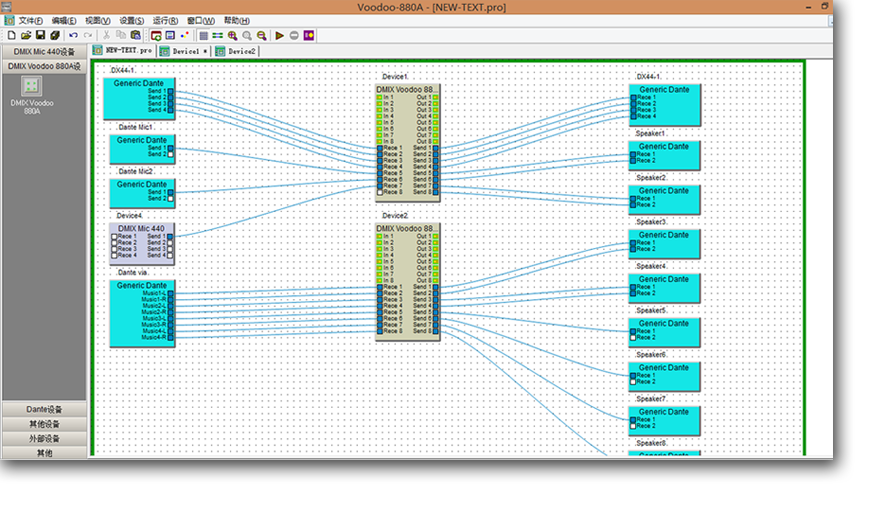
Task: Select the Device4 DMIX Mic 440 block title
Action: [x=141, y=229]
